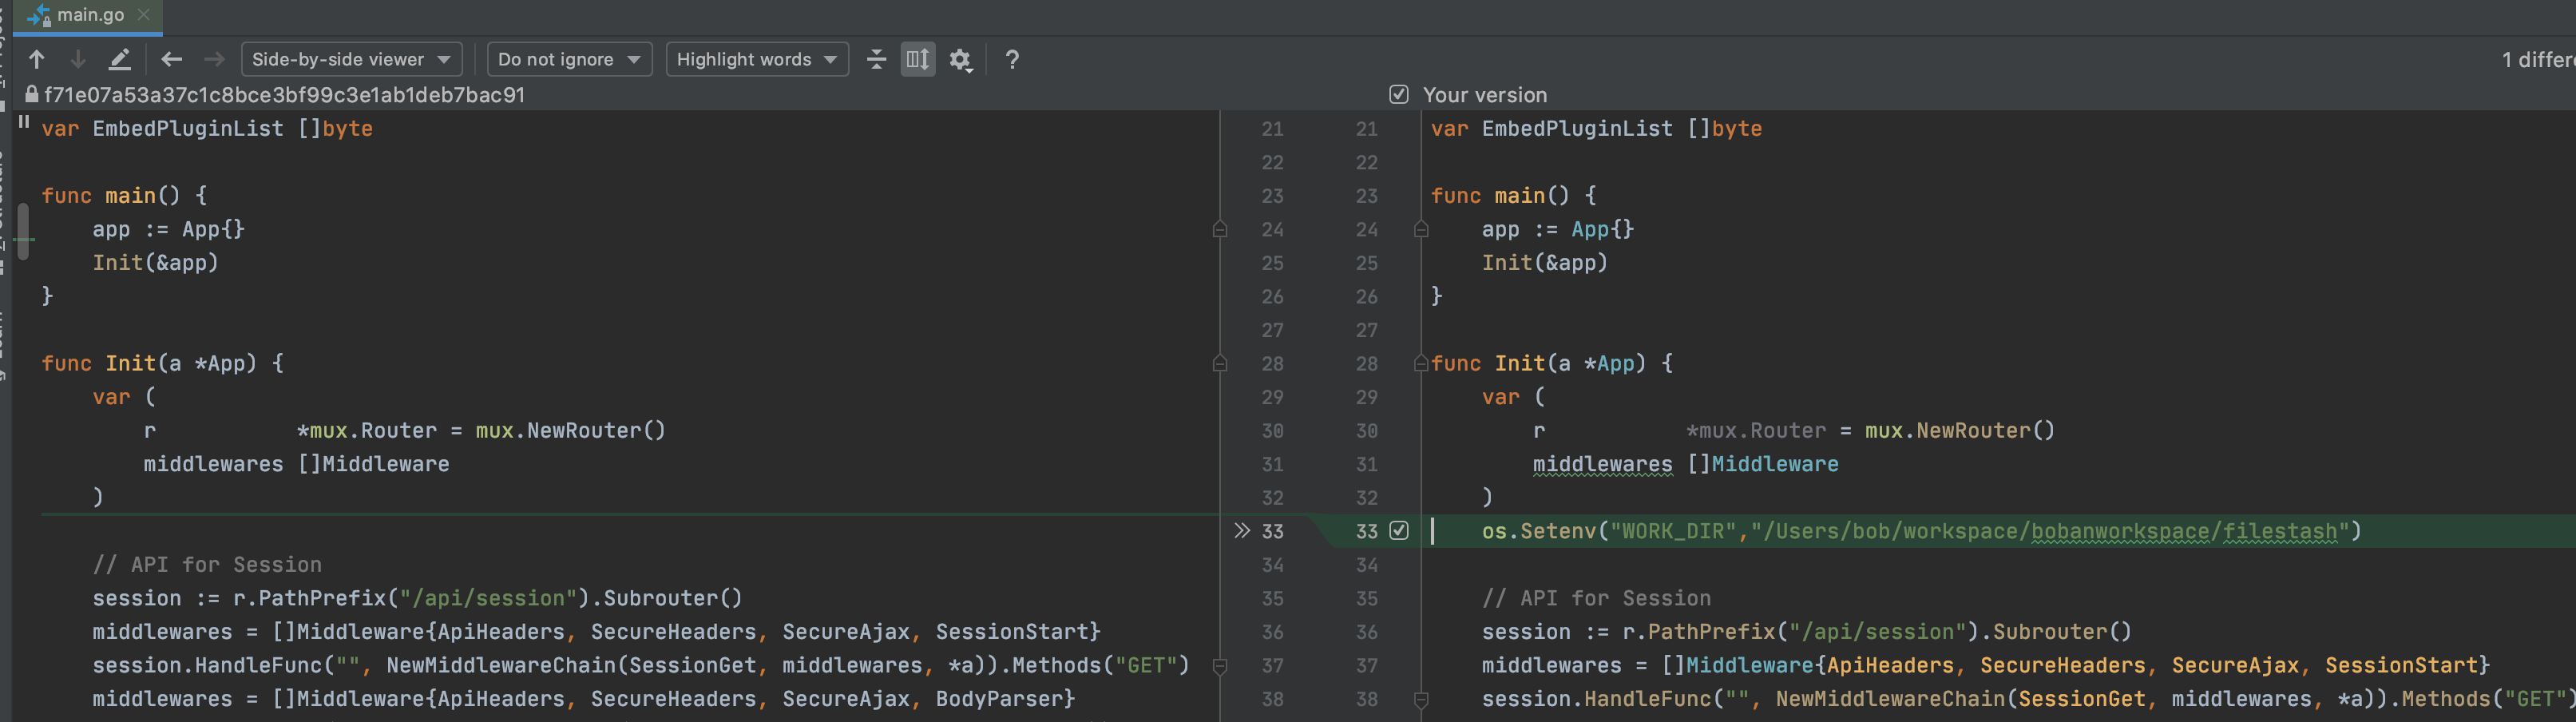Jump to next difference with down arrow

(x=78, y=59)
